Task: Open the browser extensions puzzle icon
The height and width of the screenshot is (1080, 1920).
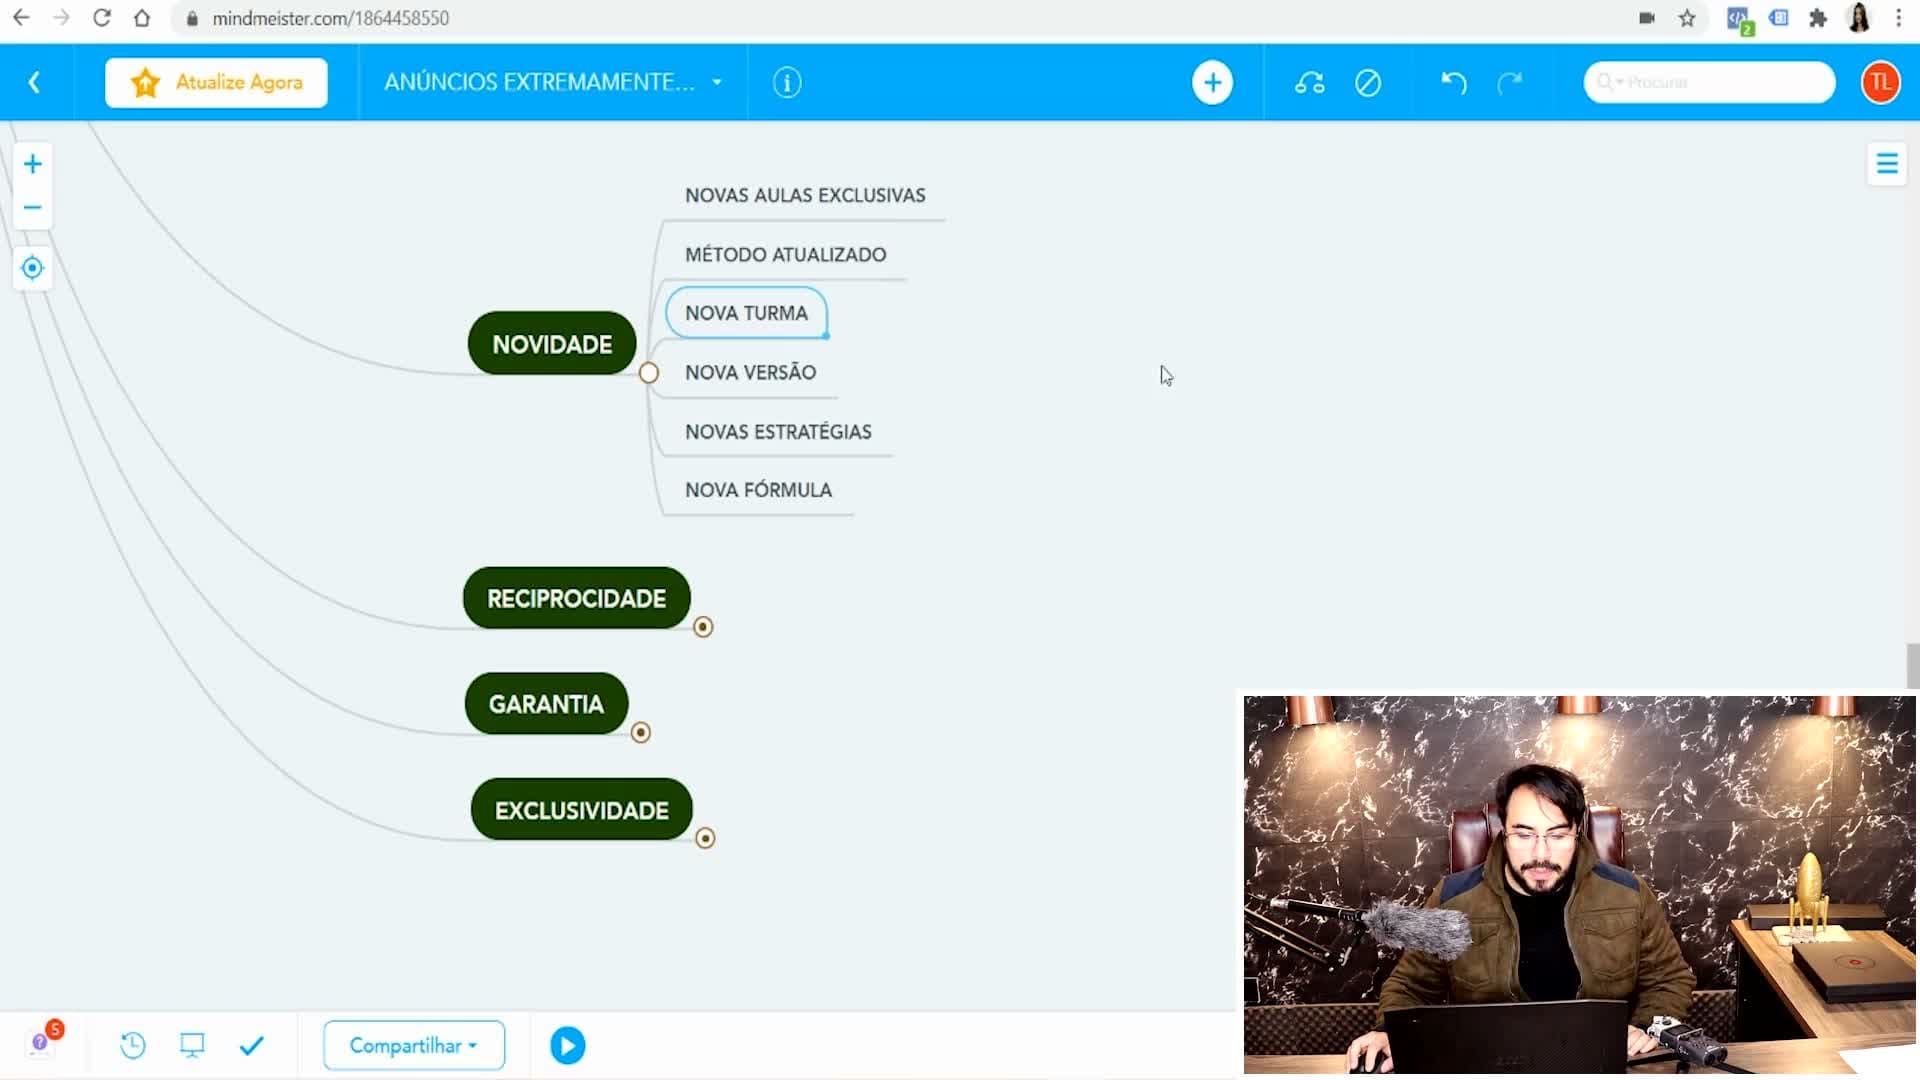Action: pos(1818,18)
